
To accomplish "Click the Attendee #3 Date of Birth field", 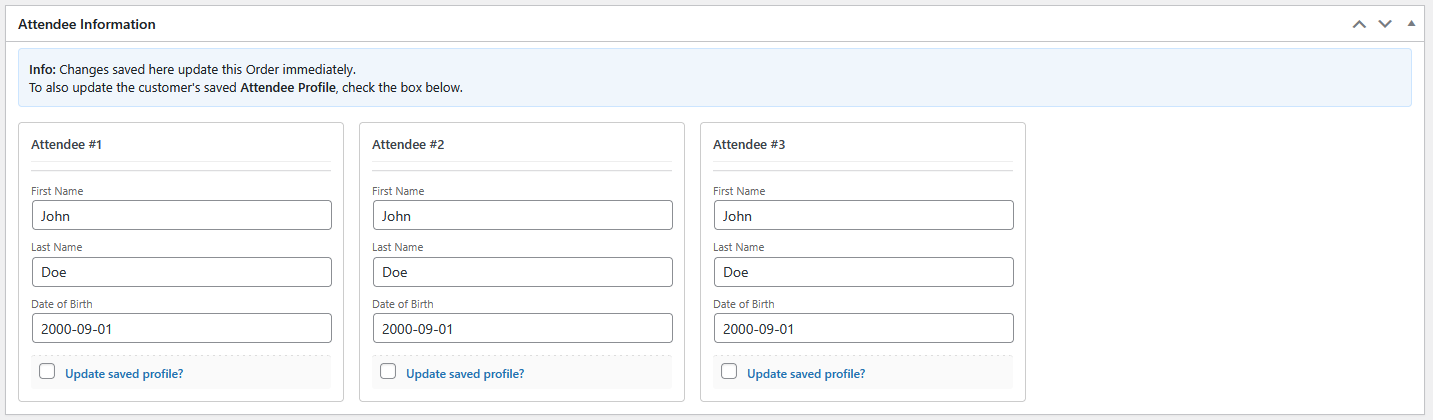I will coord(863,328).
